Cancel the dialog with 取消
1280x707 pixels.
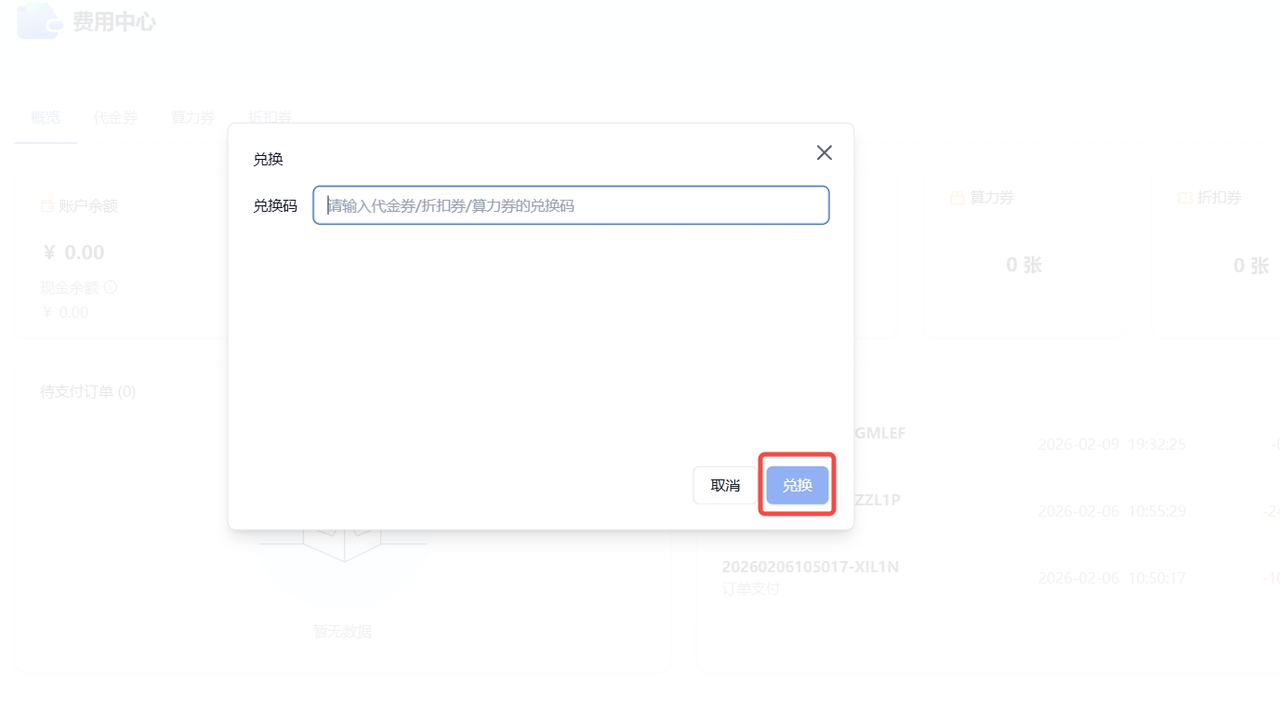[x=725, y=485]
